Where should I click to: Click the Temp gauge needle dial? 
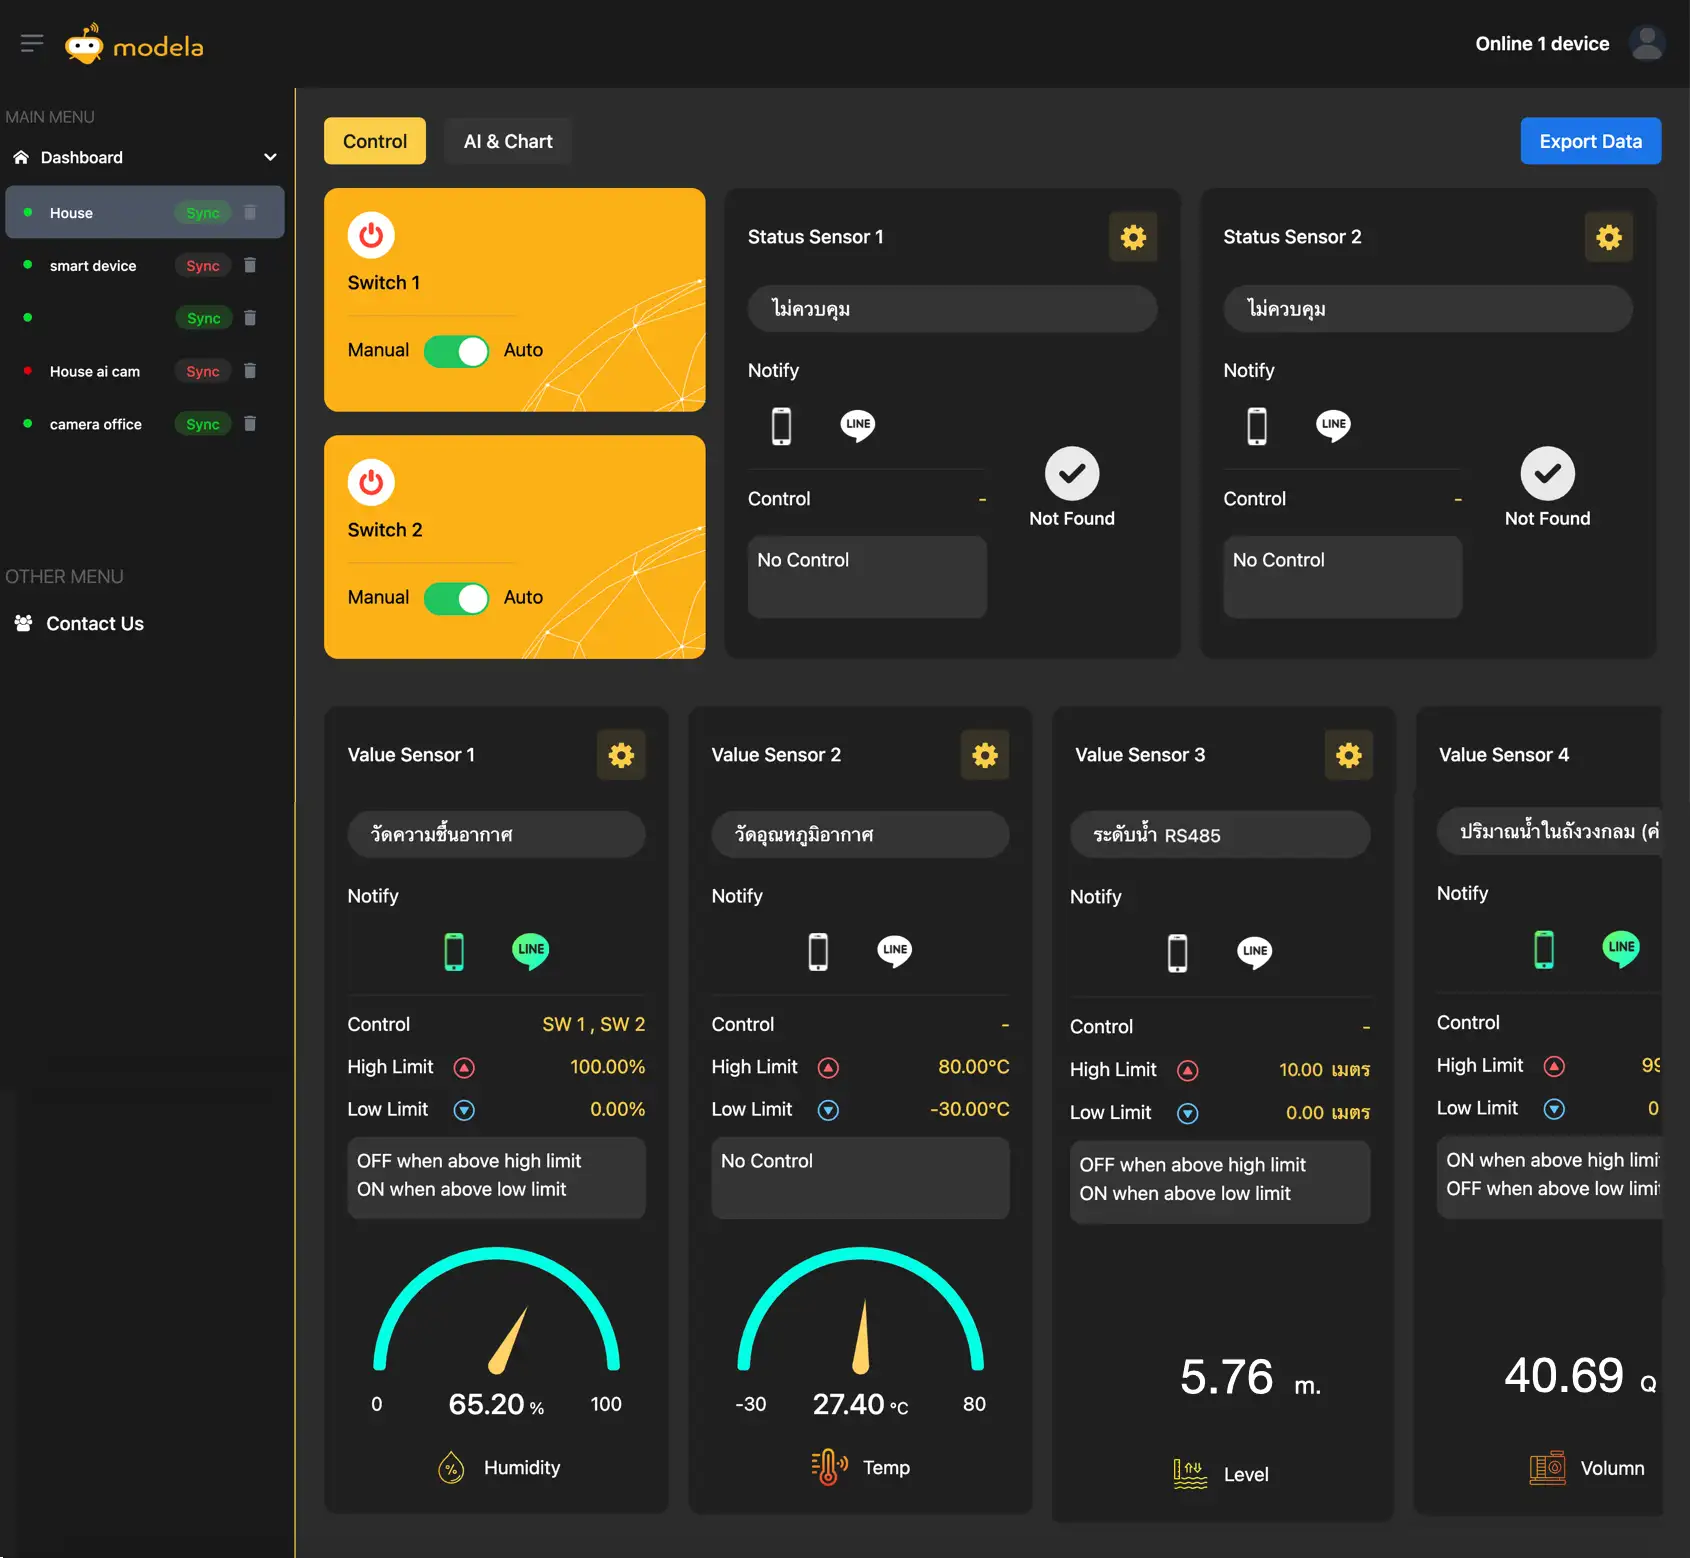861,1311
